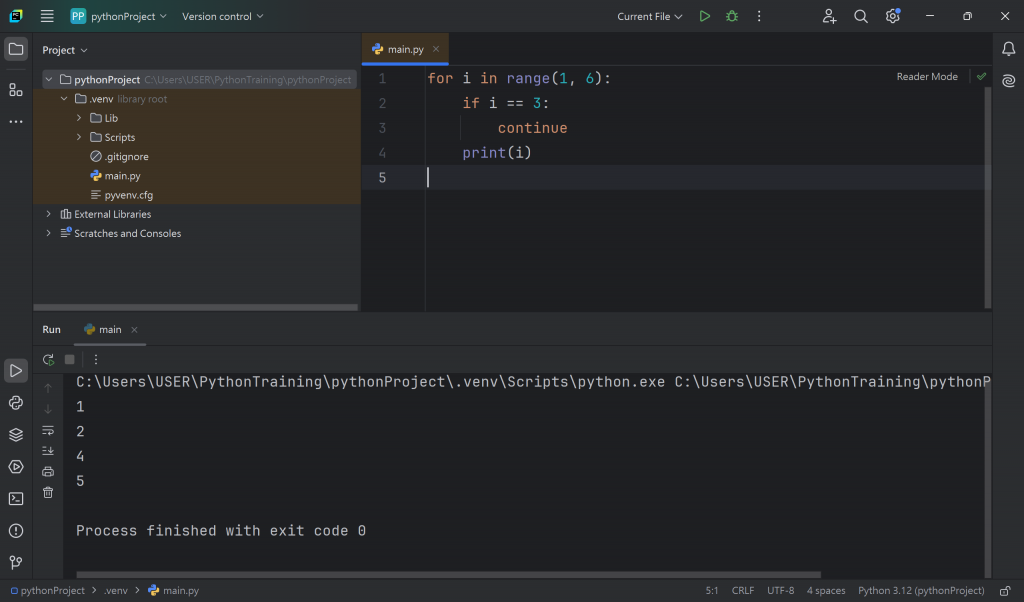The width and height of the screenshot is (1024, 602).
Task: Open the Git tool window icon
Action: 16,563
